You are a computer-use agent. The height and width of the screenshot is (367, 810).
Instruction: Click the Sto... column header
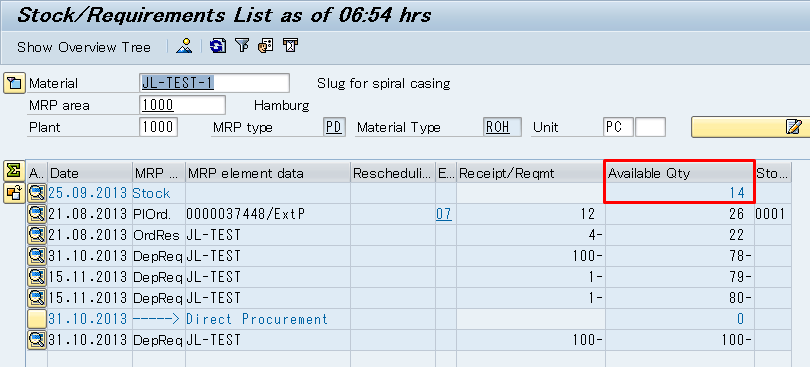pyautogui.click(x=773, y=173)
